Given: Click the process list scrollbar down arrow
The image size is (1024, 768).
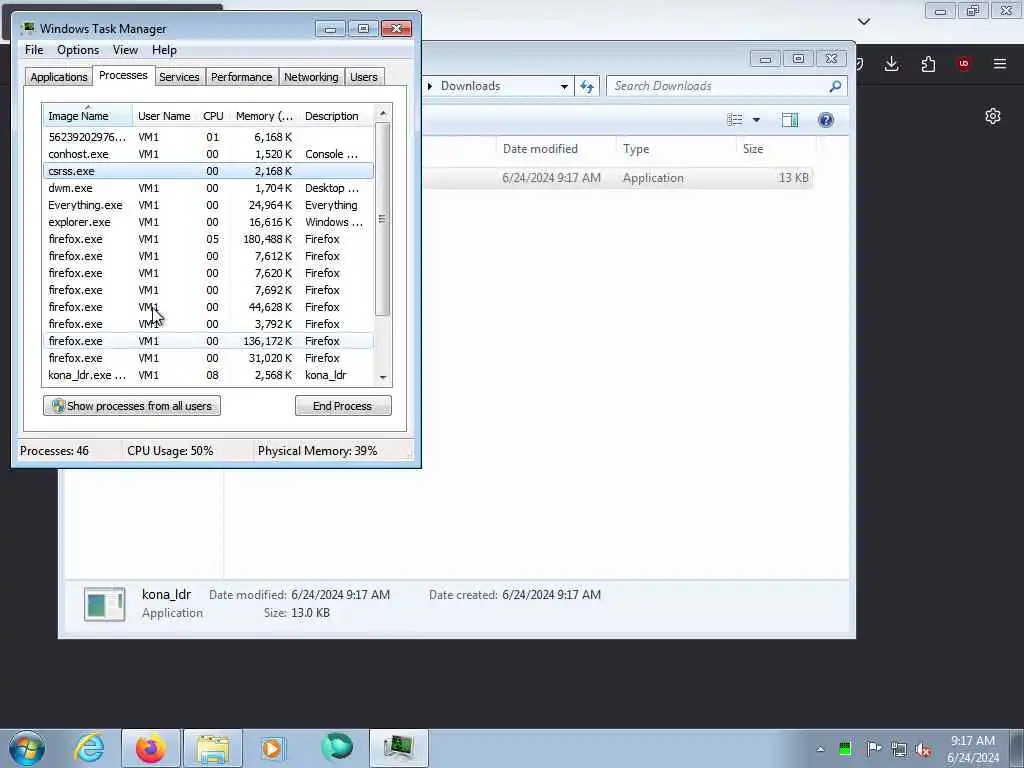Looking at the screenshot, I should point(383,377).
